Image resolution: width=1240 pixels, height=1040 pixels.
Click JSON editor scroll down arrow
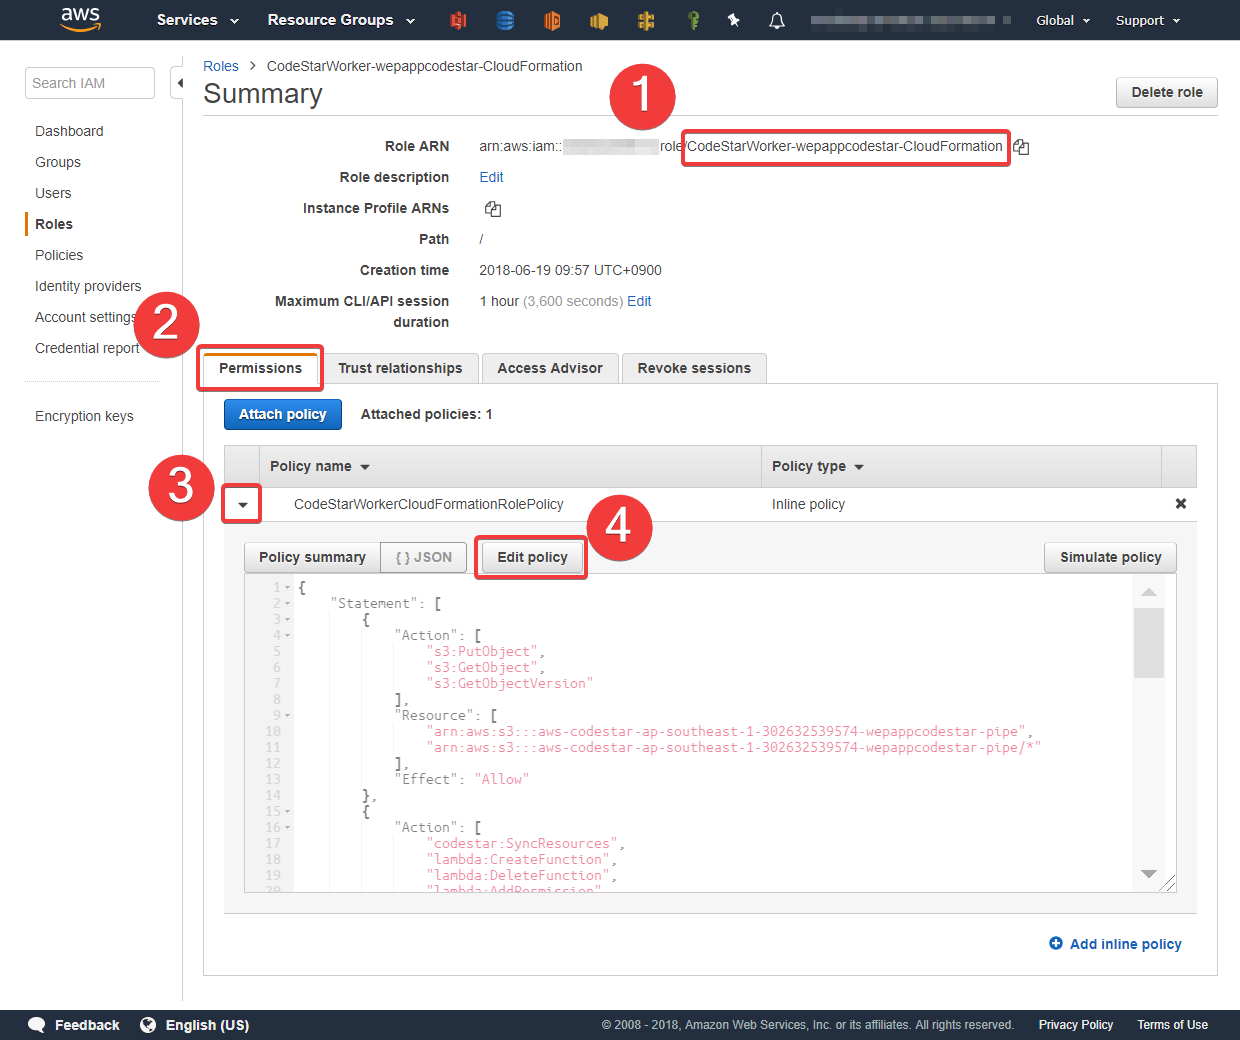click(x=1149, y=874)
